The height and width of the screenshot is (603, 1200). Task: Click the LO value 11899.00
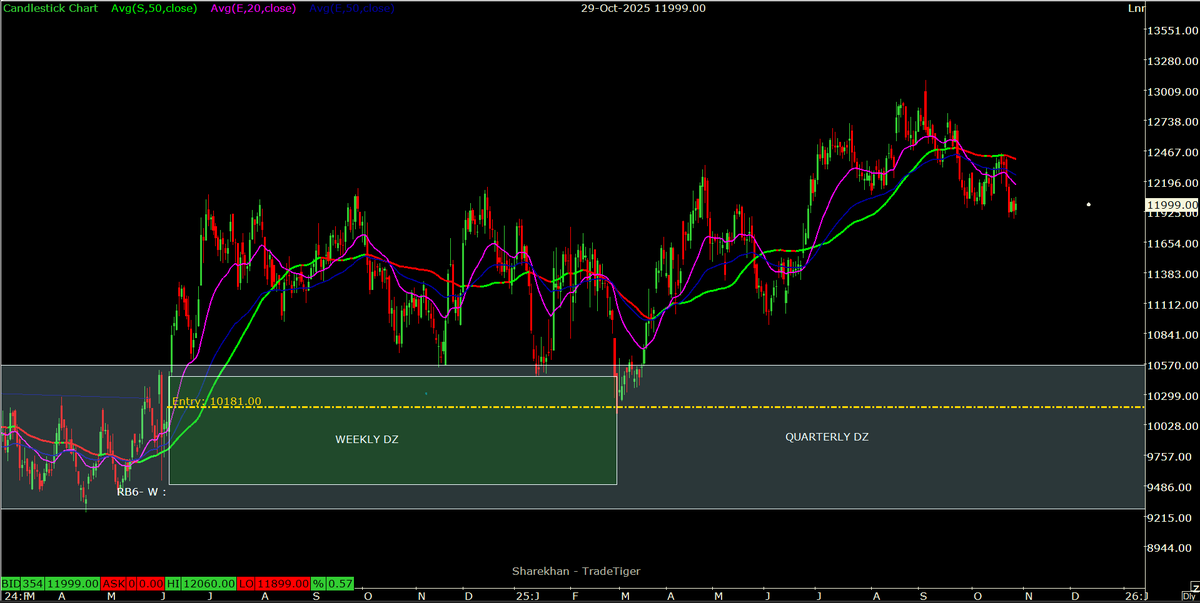281,583
